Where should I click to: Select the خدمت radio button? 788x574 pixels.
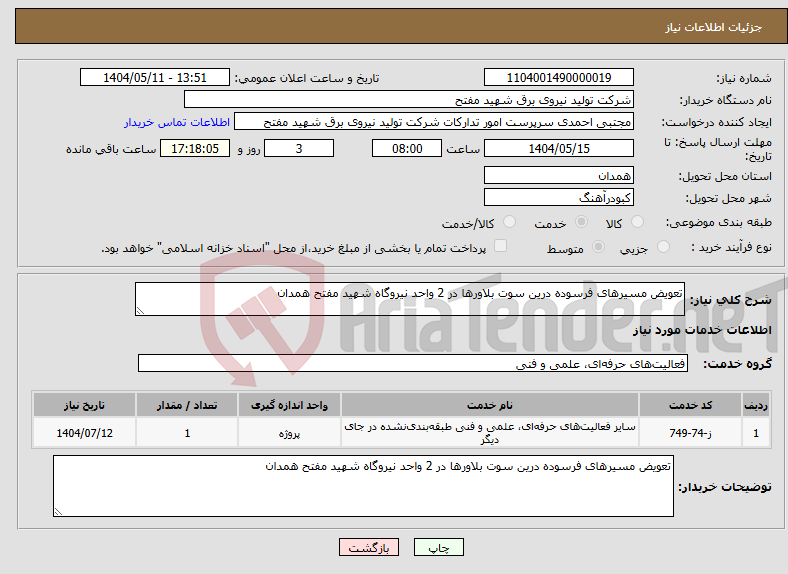coord(581,222)
